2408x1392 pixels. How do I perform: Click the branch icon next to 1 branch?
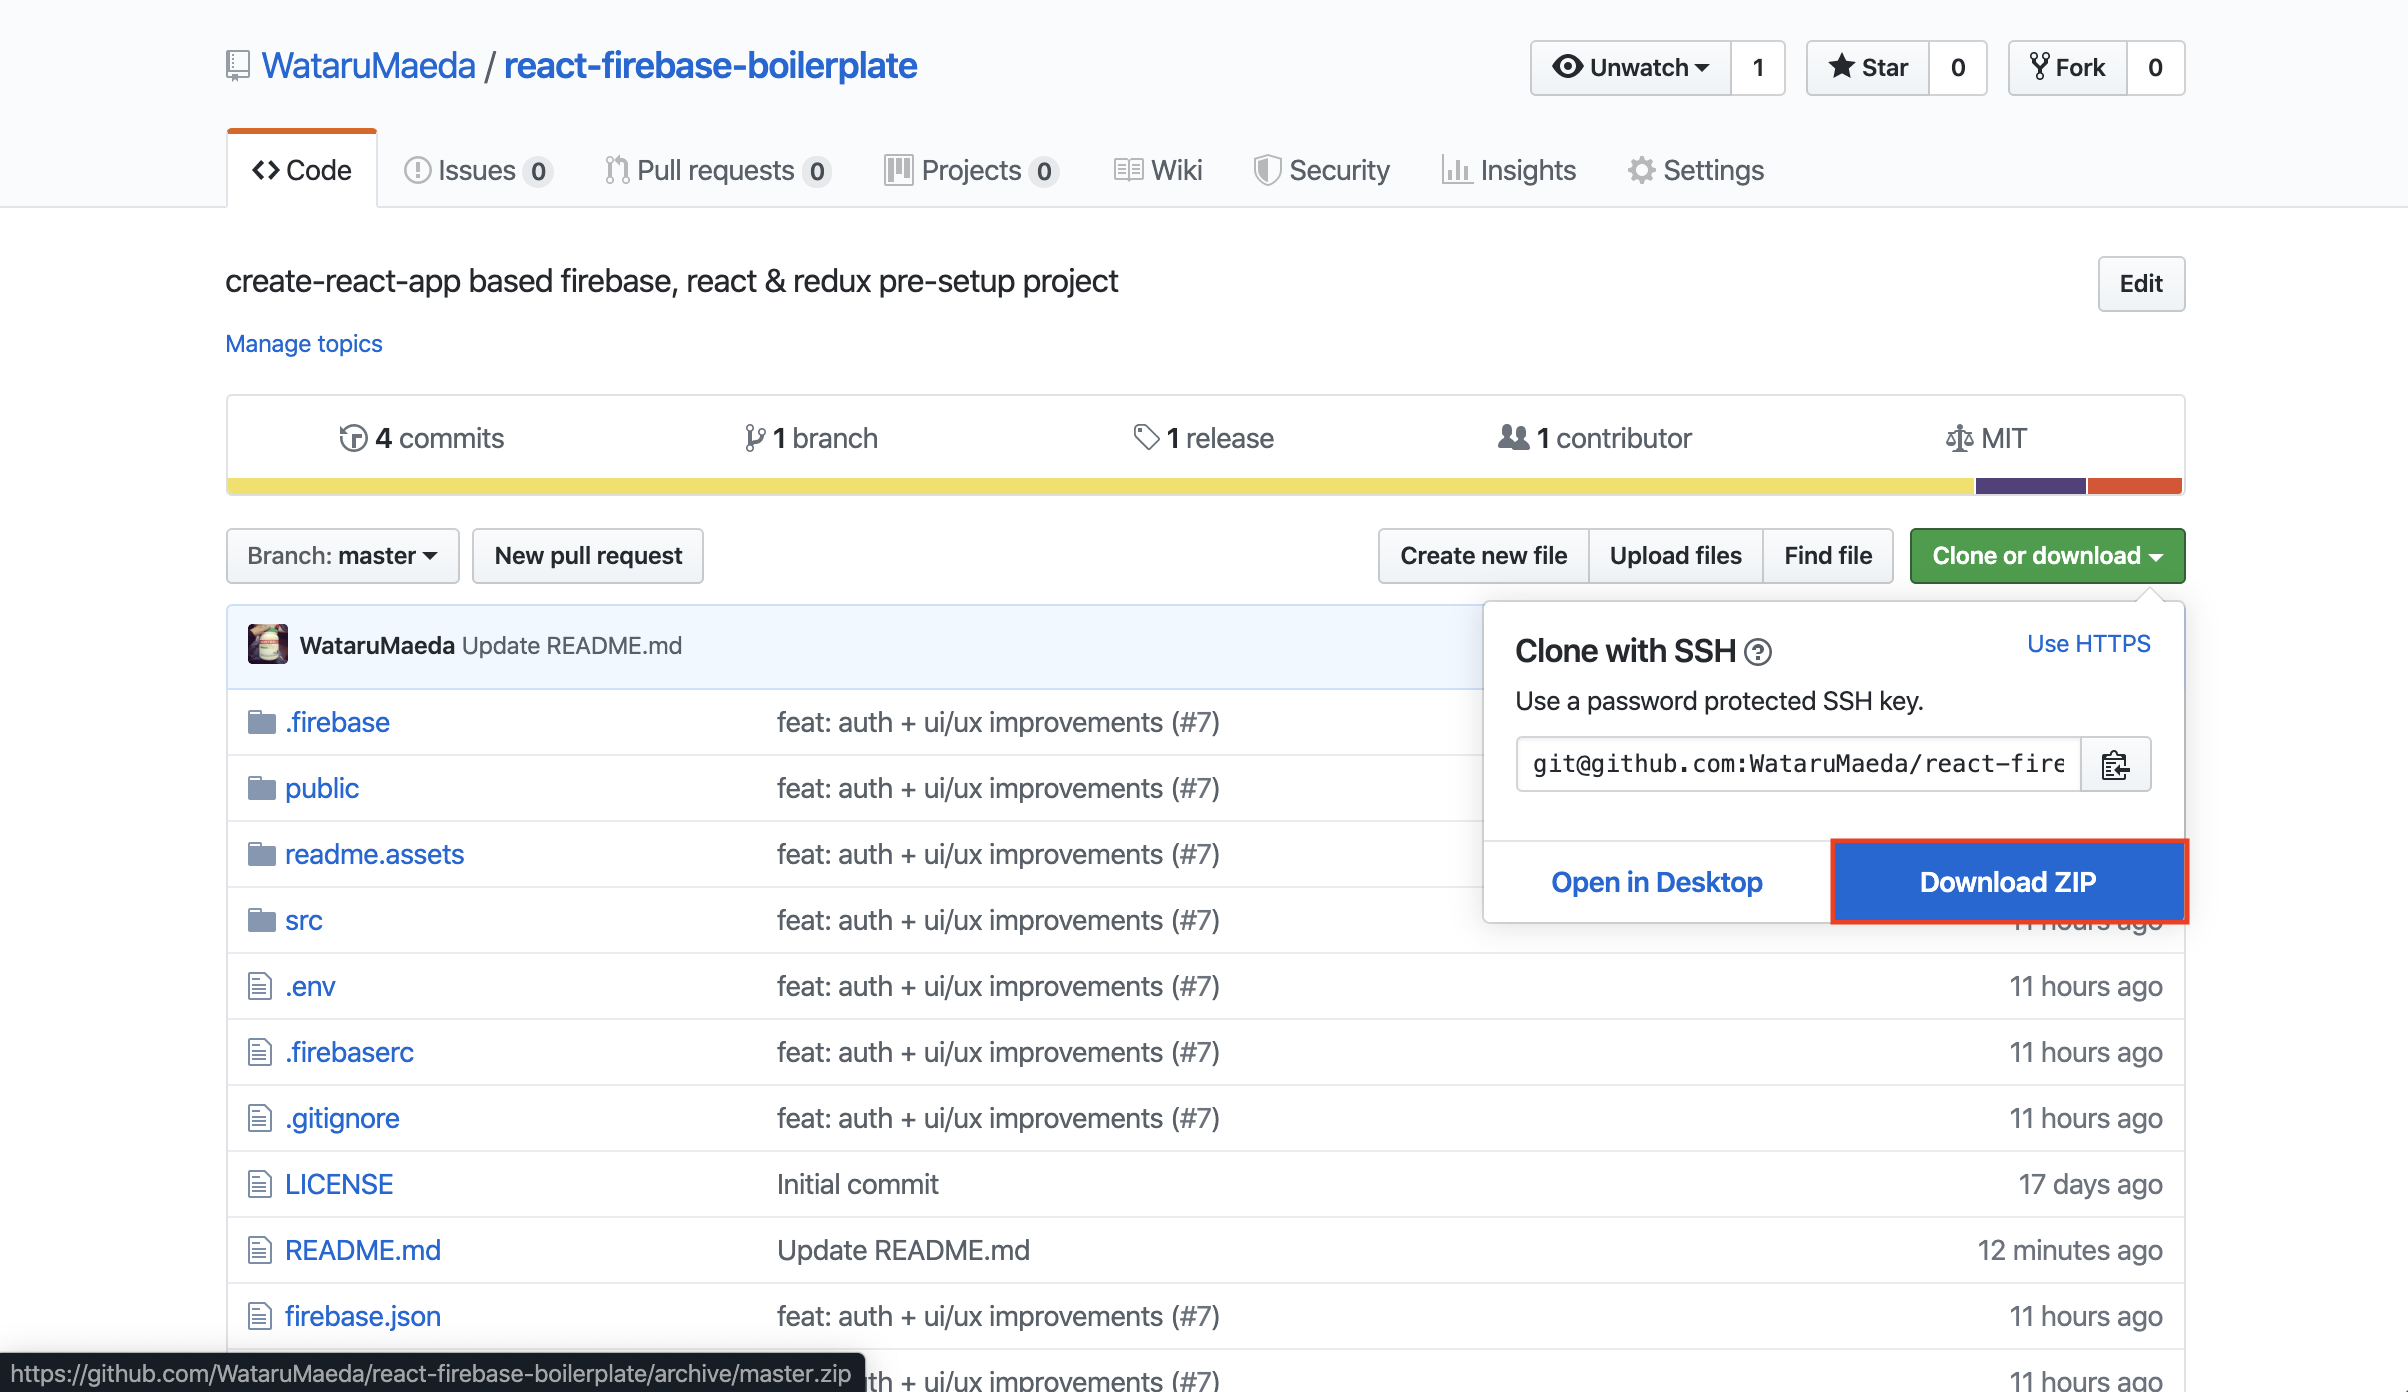(x=755, y=438)
